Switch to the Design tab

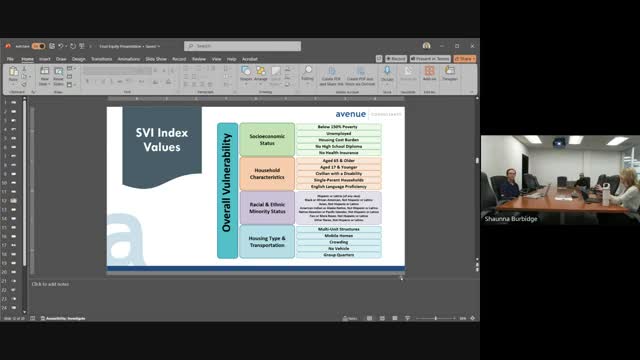[x=78, y=59]
